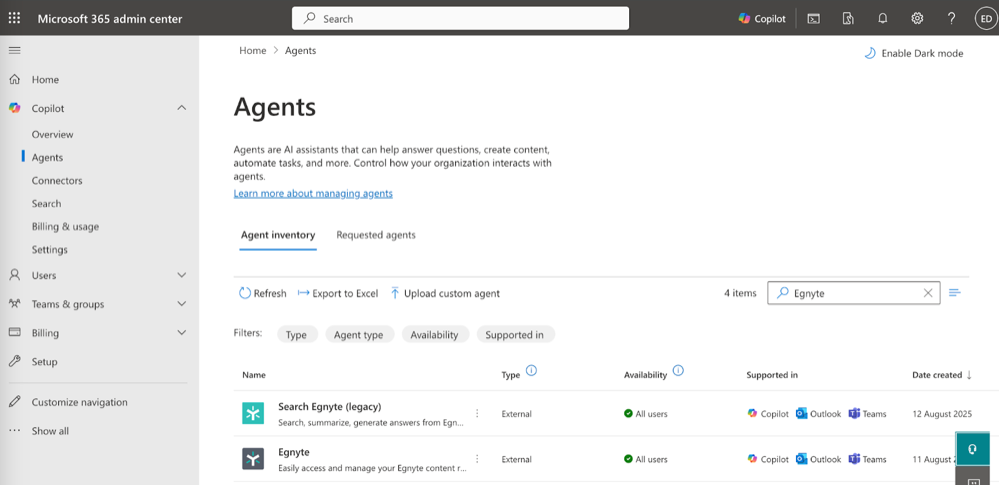Click info icon next to Type column
The image size is (999, 485).
[x=531, y=371]
